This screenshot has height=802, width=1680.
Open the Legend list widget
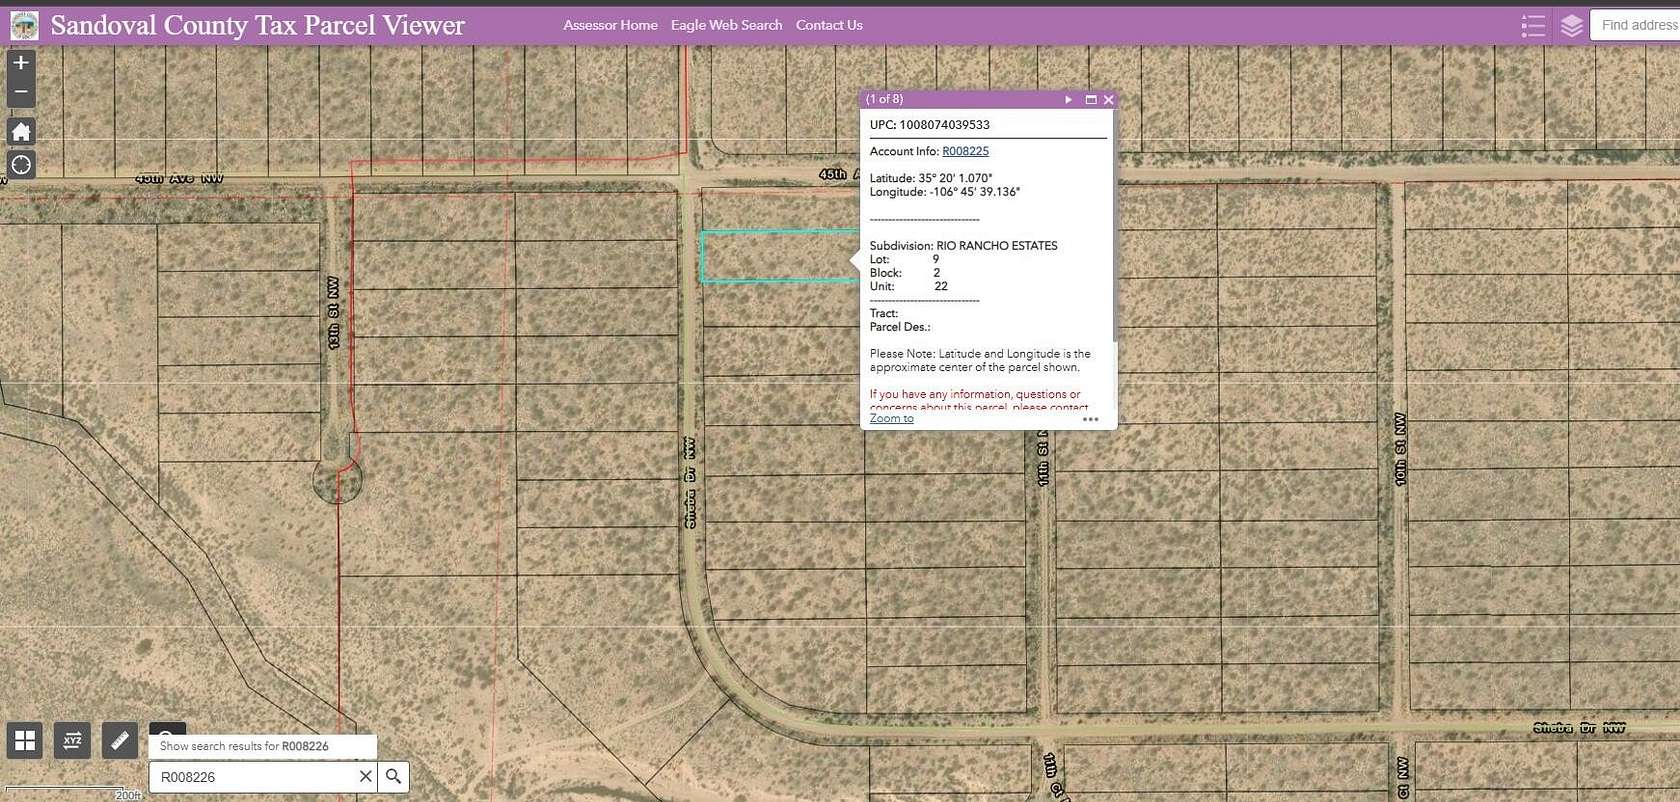[1533, 25]
